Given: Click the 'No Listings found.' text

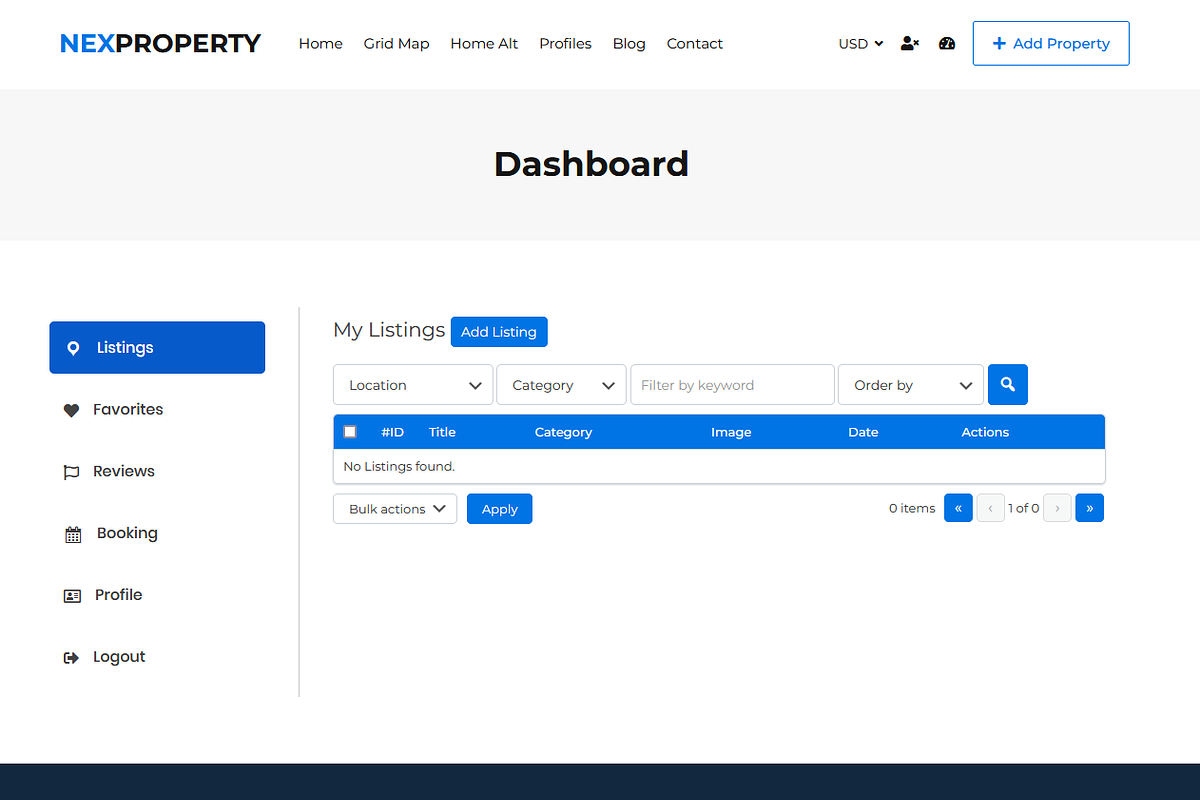Looking at the screenshot, I should tap(399, 466).
